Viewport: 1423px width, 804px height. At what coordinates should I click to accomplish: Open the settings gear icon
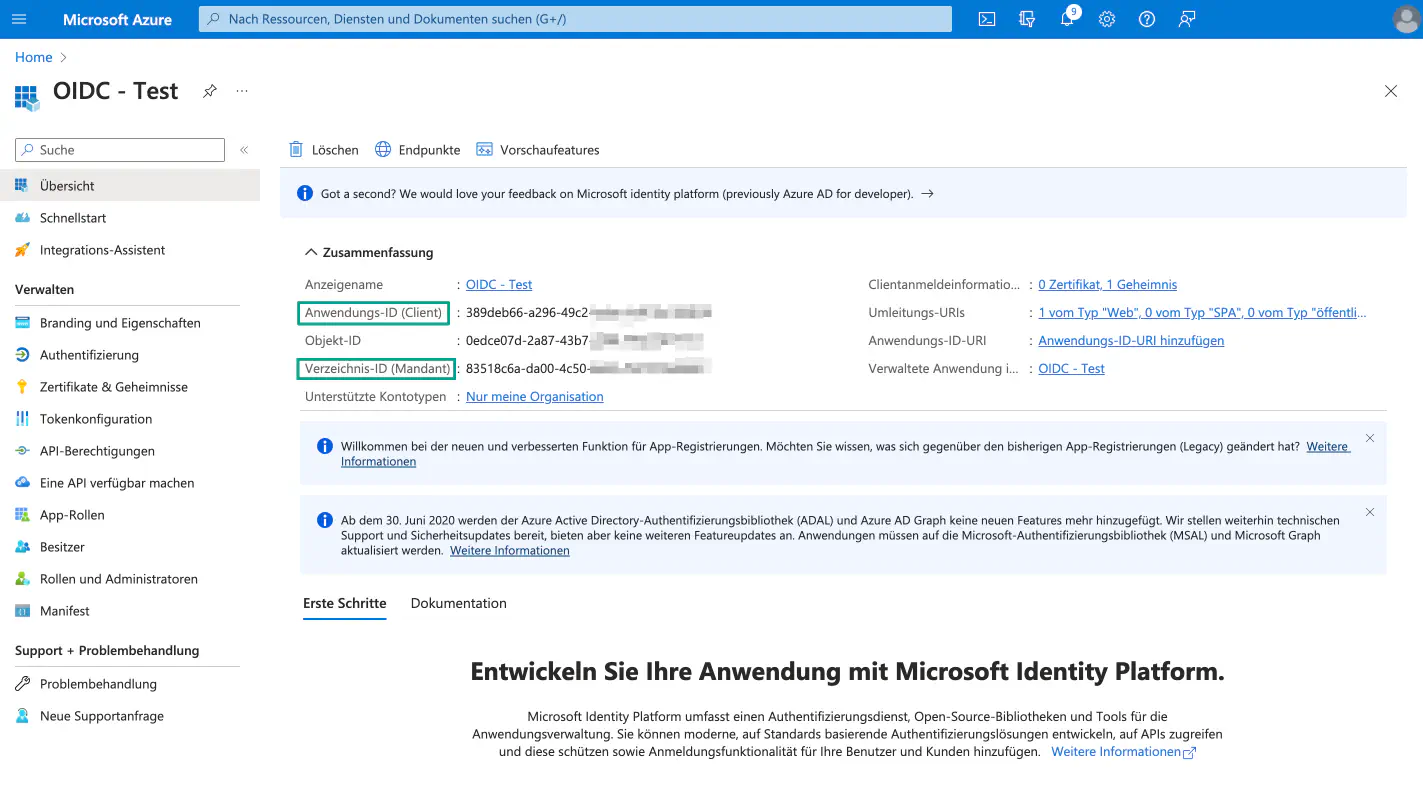tap(1107, 19)
